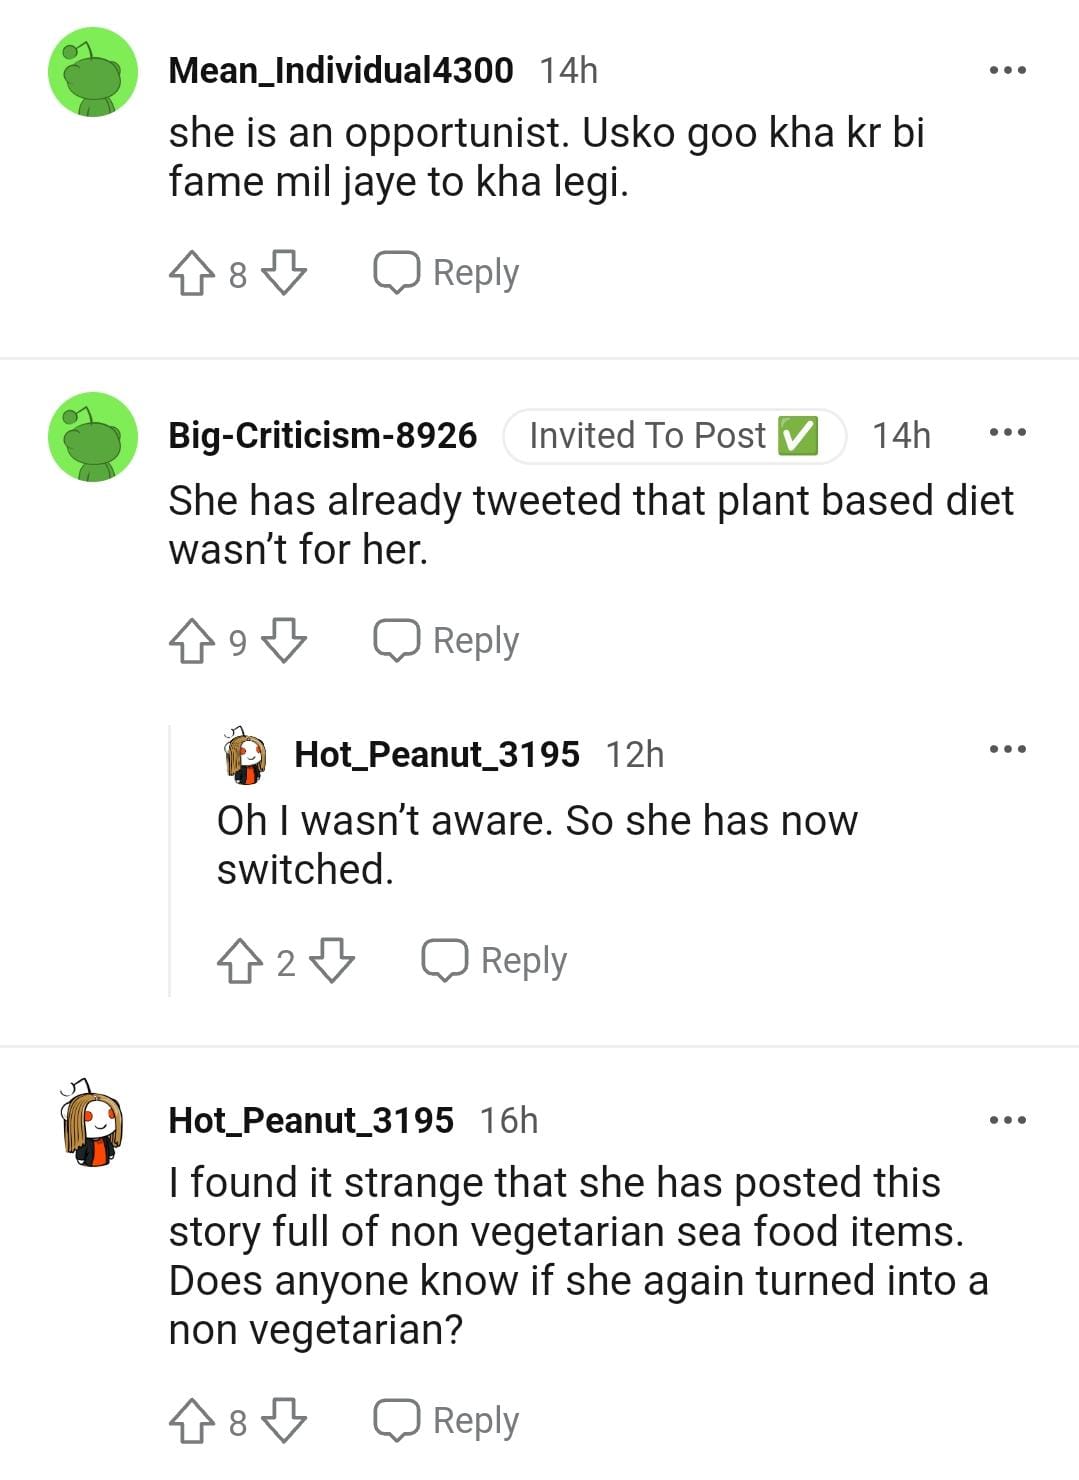Open more options for the 12h reply
This screenshot has height=1480, width=1079.
(1007, 750)
